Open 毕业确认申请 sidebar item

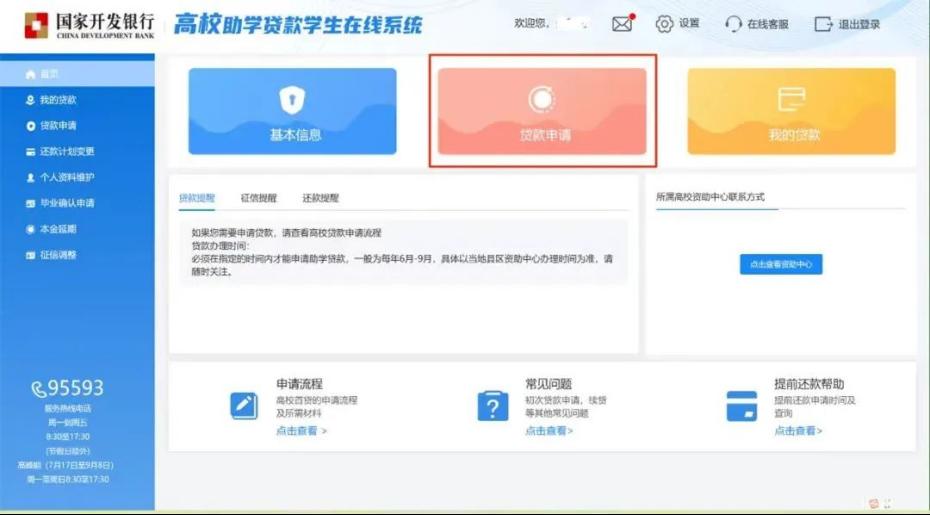click(x=67, y=203)
